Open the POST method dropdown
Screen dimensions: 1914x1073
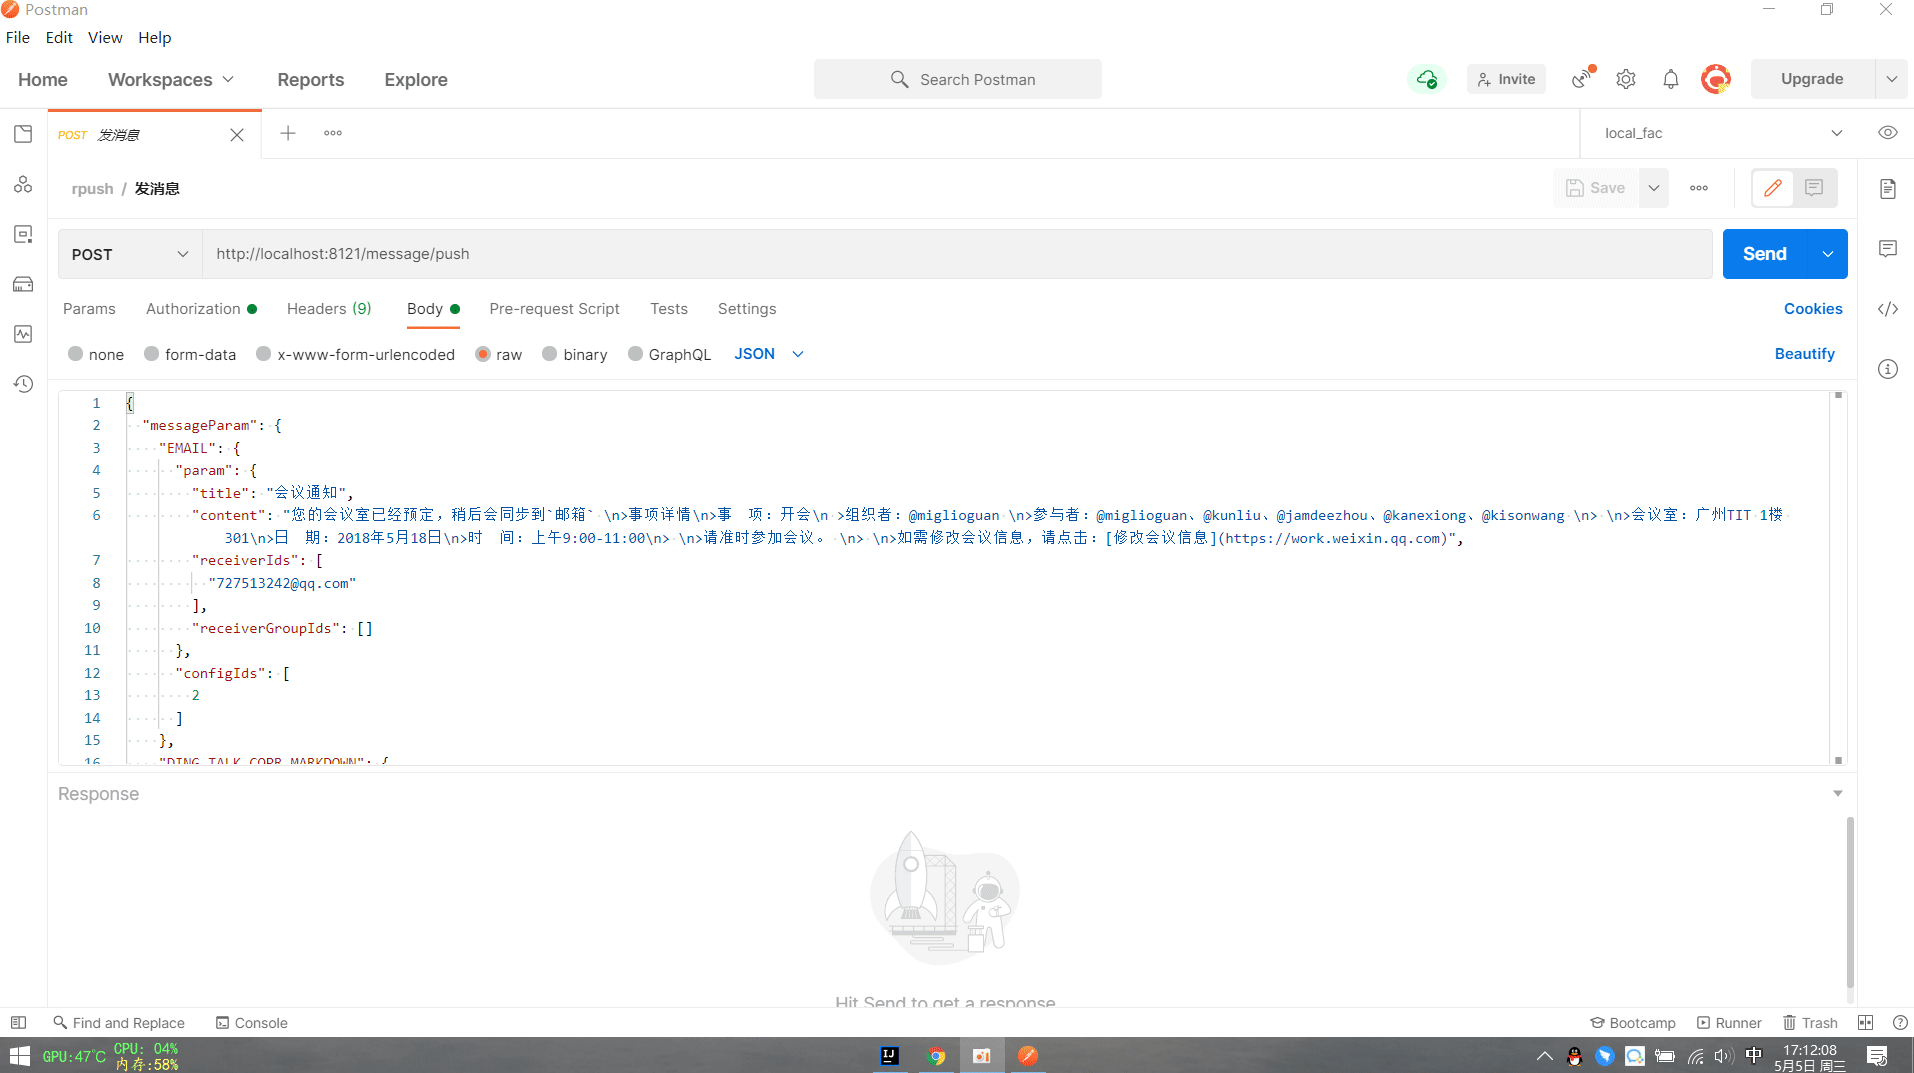click(130, 254)
